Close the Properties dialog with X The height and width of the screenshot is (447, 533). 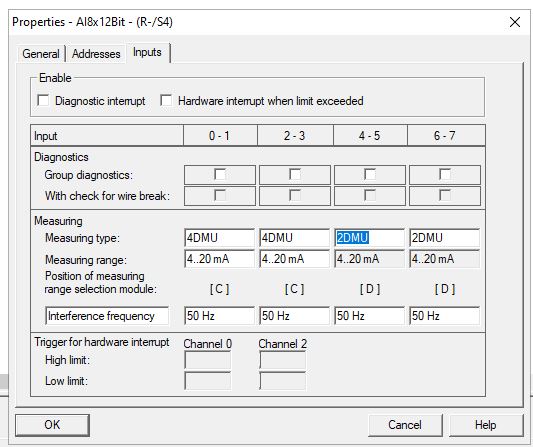click(515, 22)
